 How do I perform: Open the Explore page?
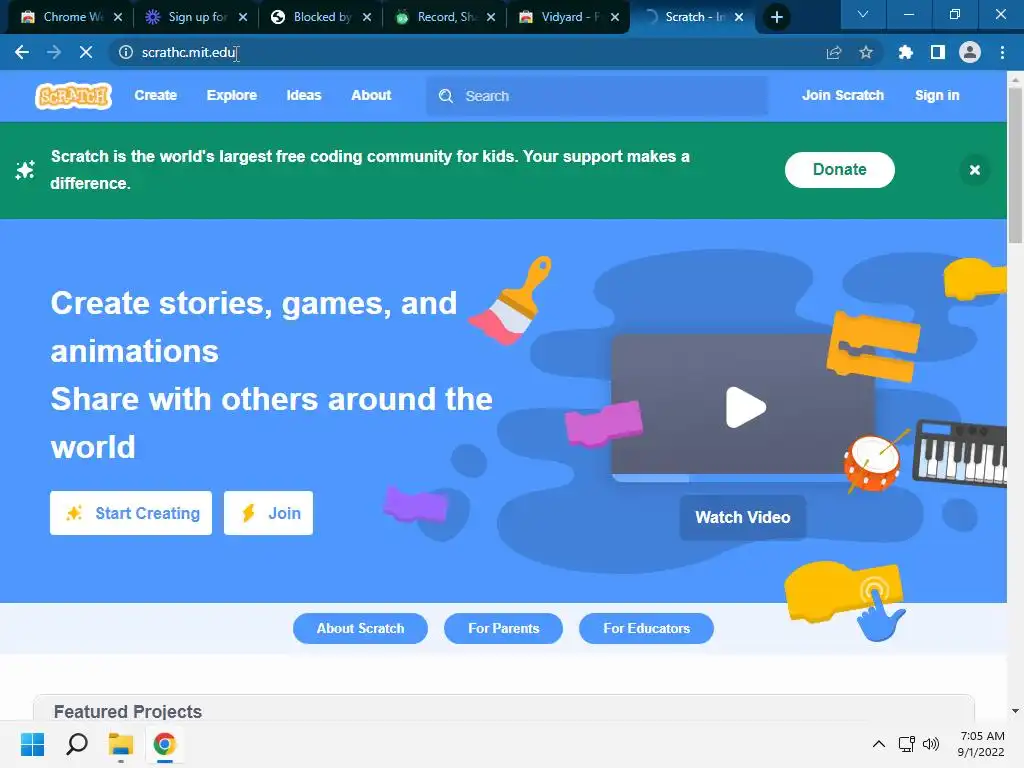(x=231, y=95)
